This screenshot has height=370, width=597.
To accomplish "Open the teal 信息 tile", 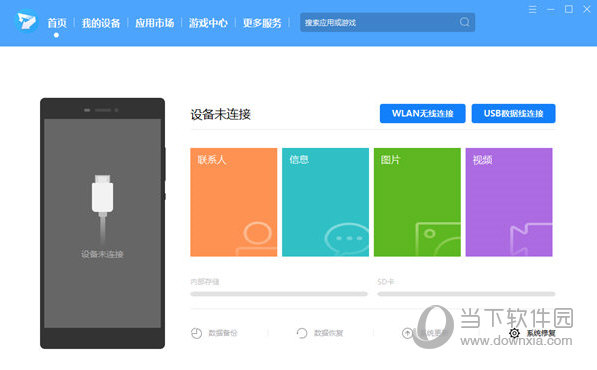I will point(326,202).
